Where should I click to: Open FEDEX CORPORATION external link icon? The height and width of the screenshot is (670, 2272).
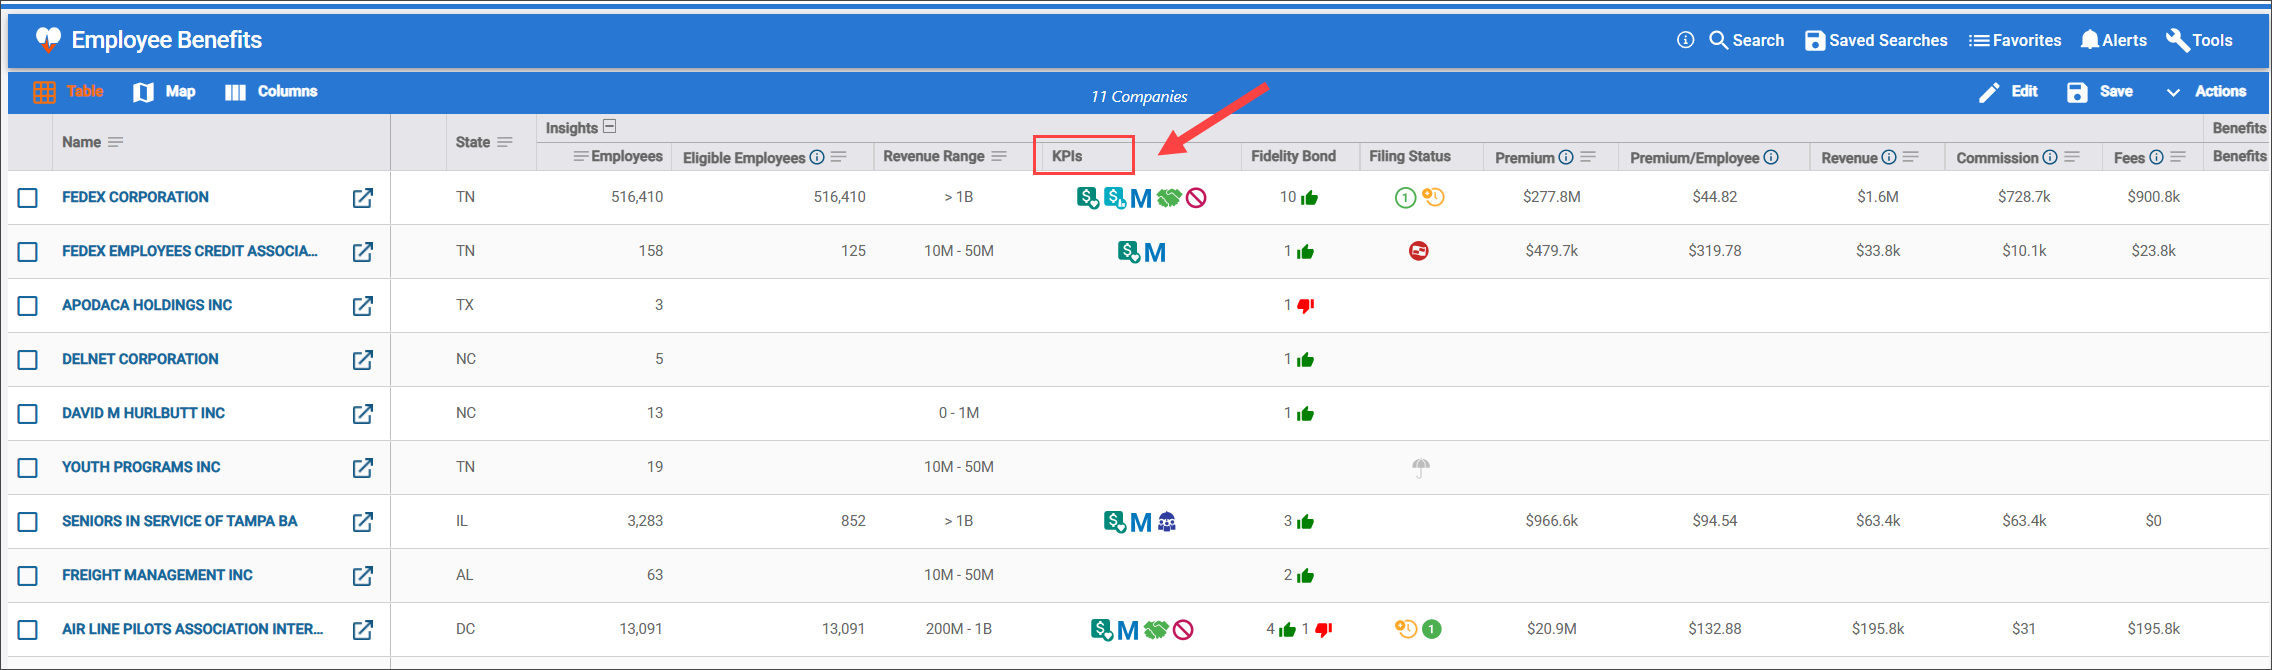363,198
